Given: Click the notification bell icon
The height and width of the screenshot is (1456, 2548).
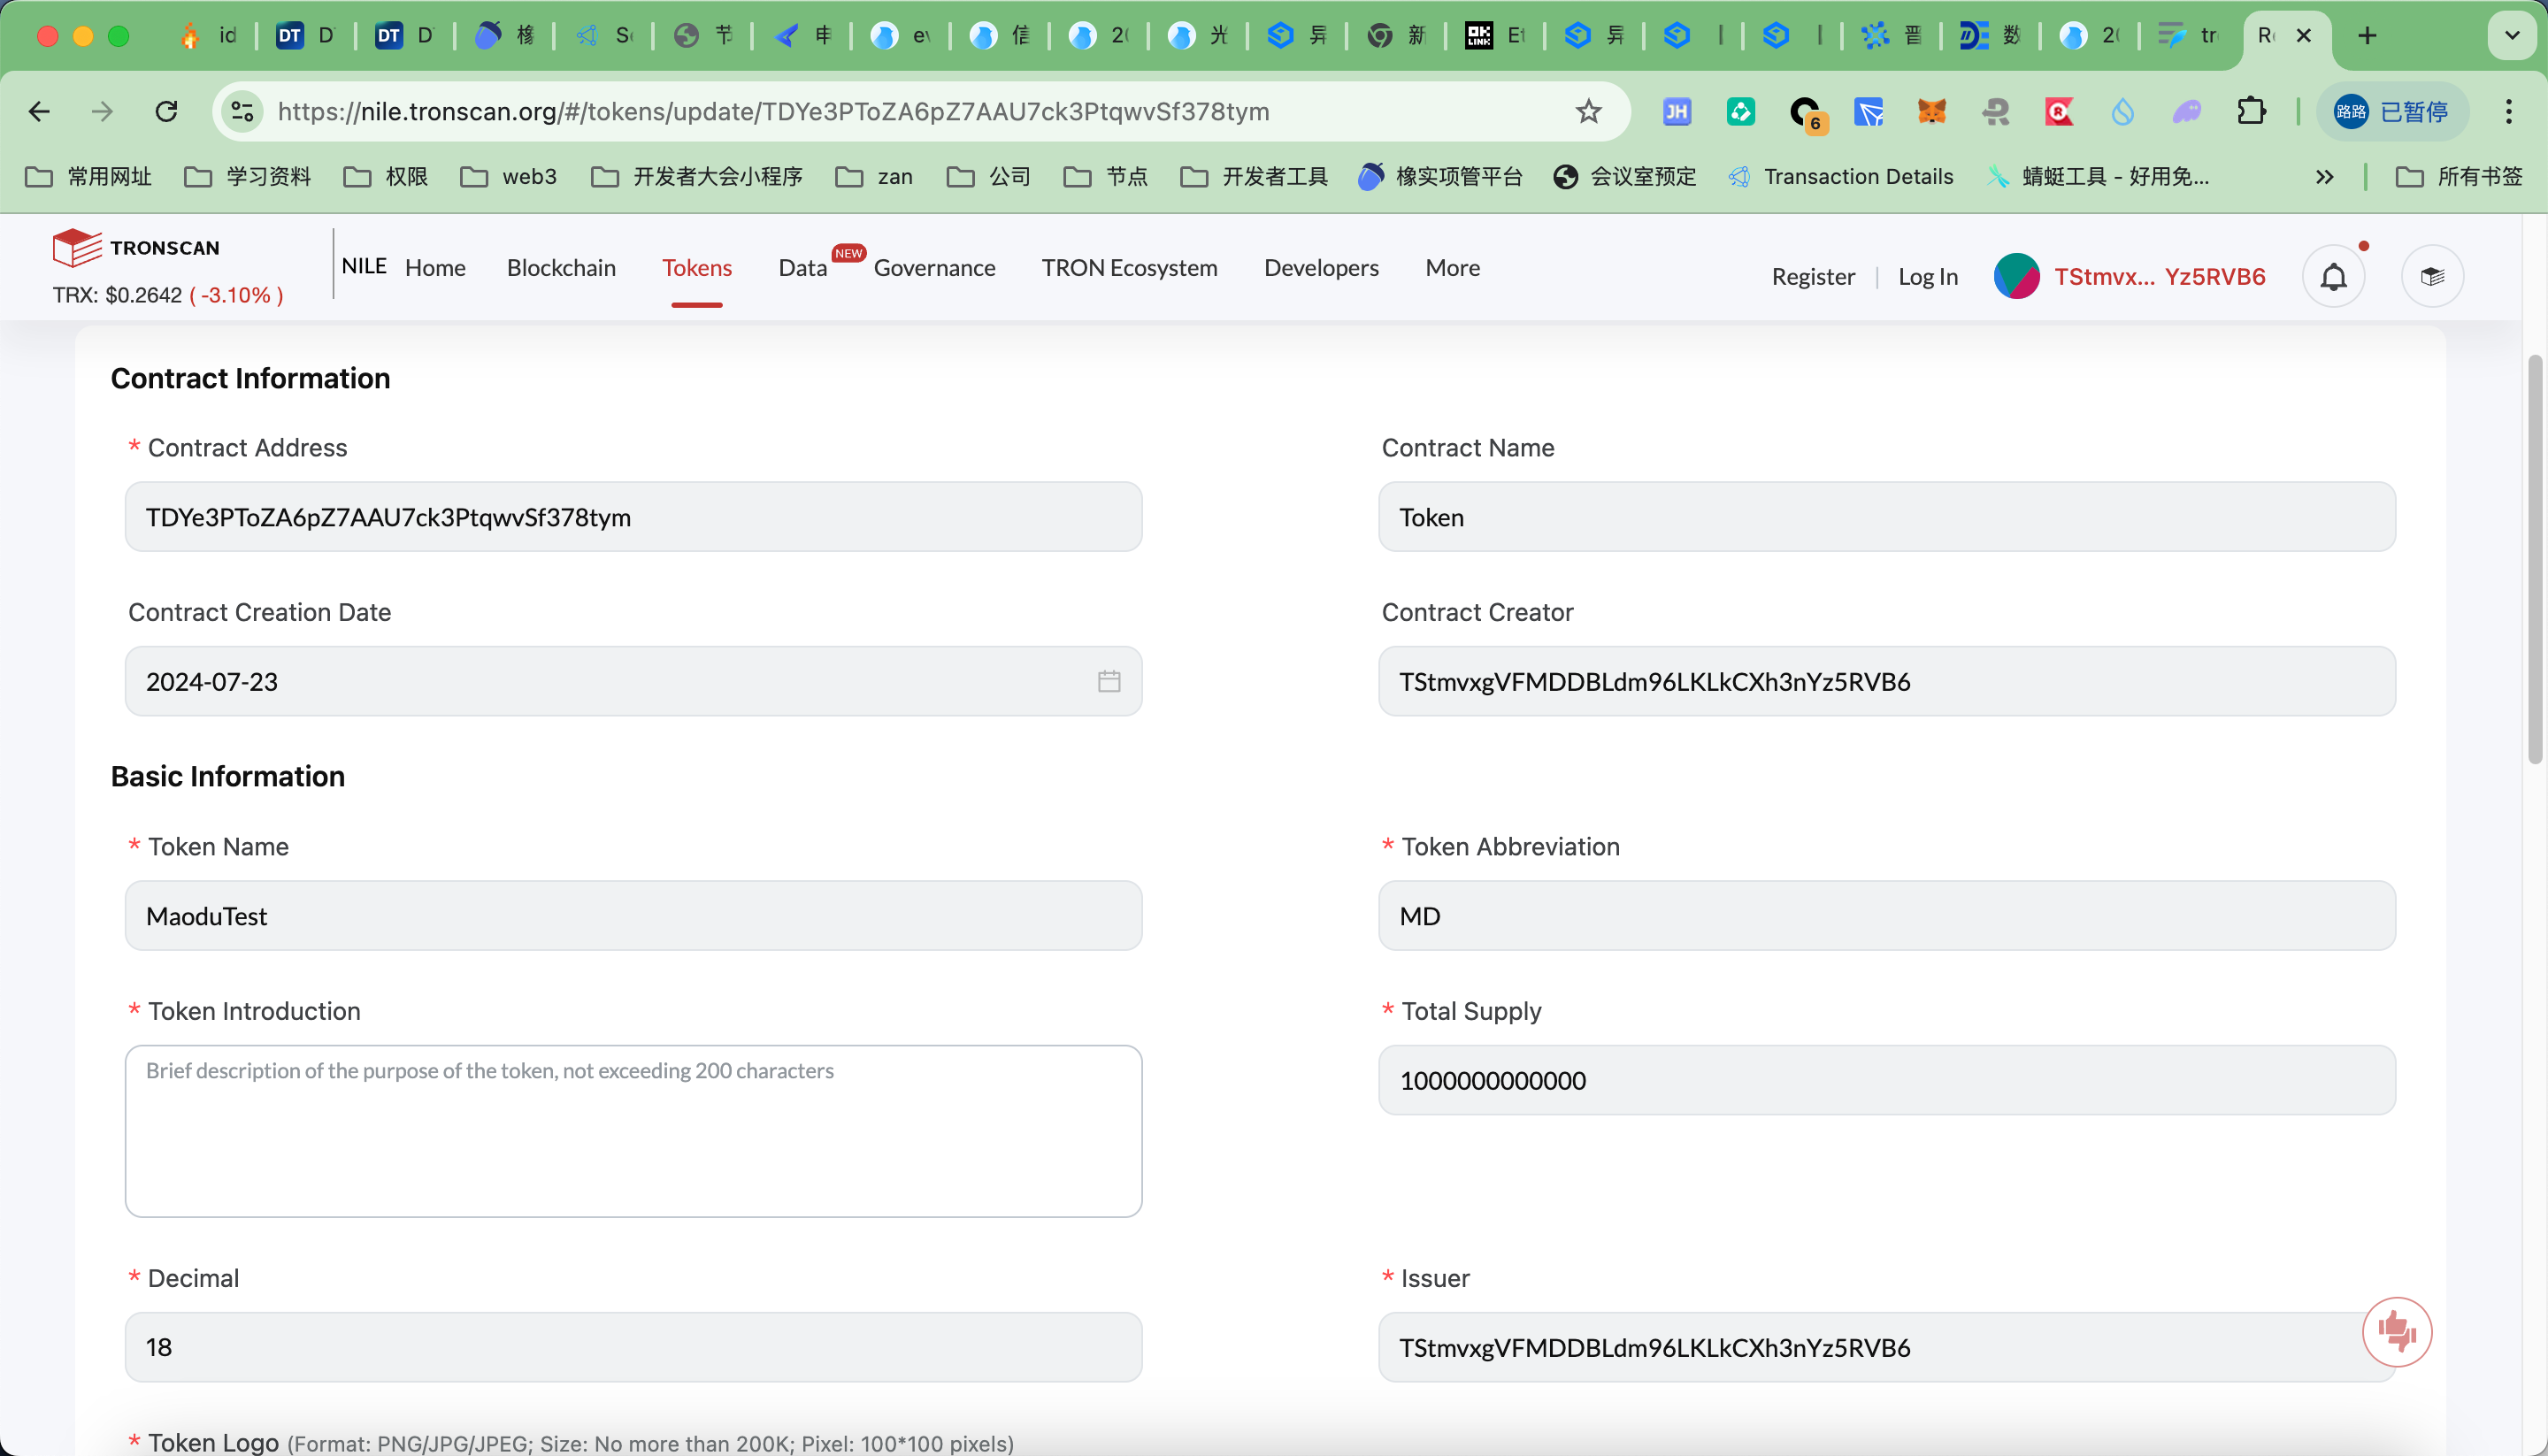Looking at the screenshot, I should tap(2333, 276).
